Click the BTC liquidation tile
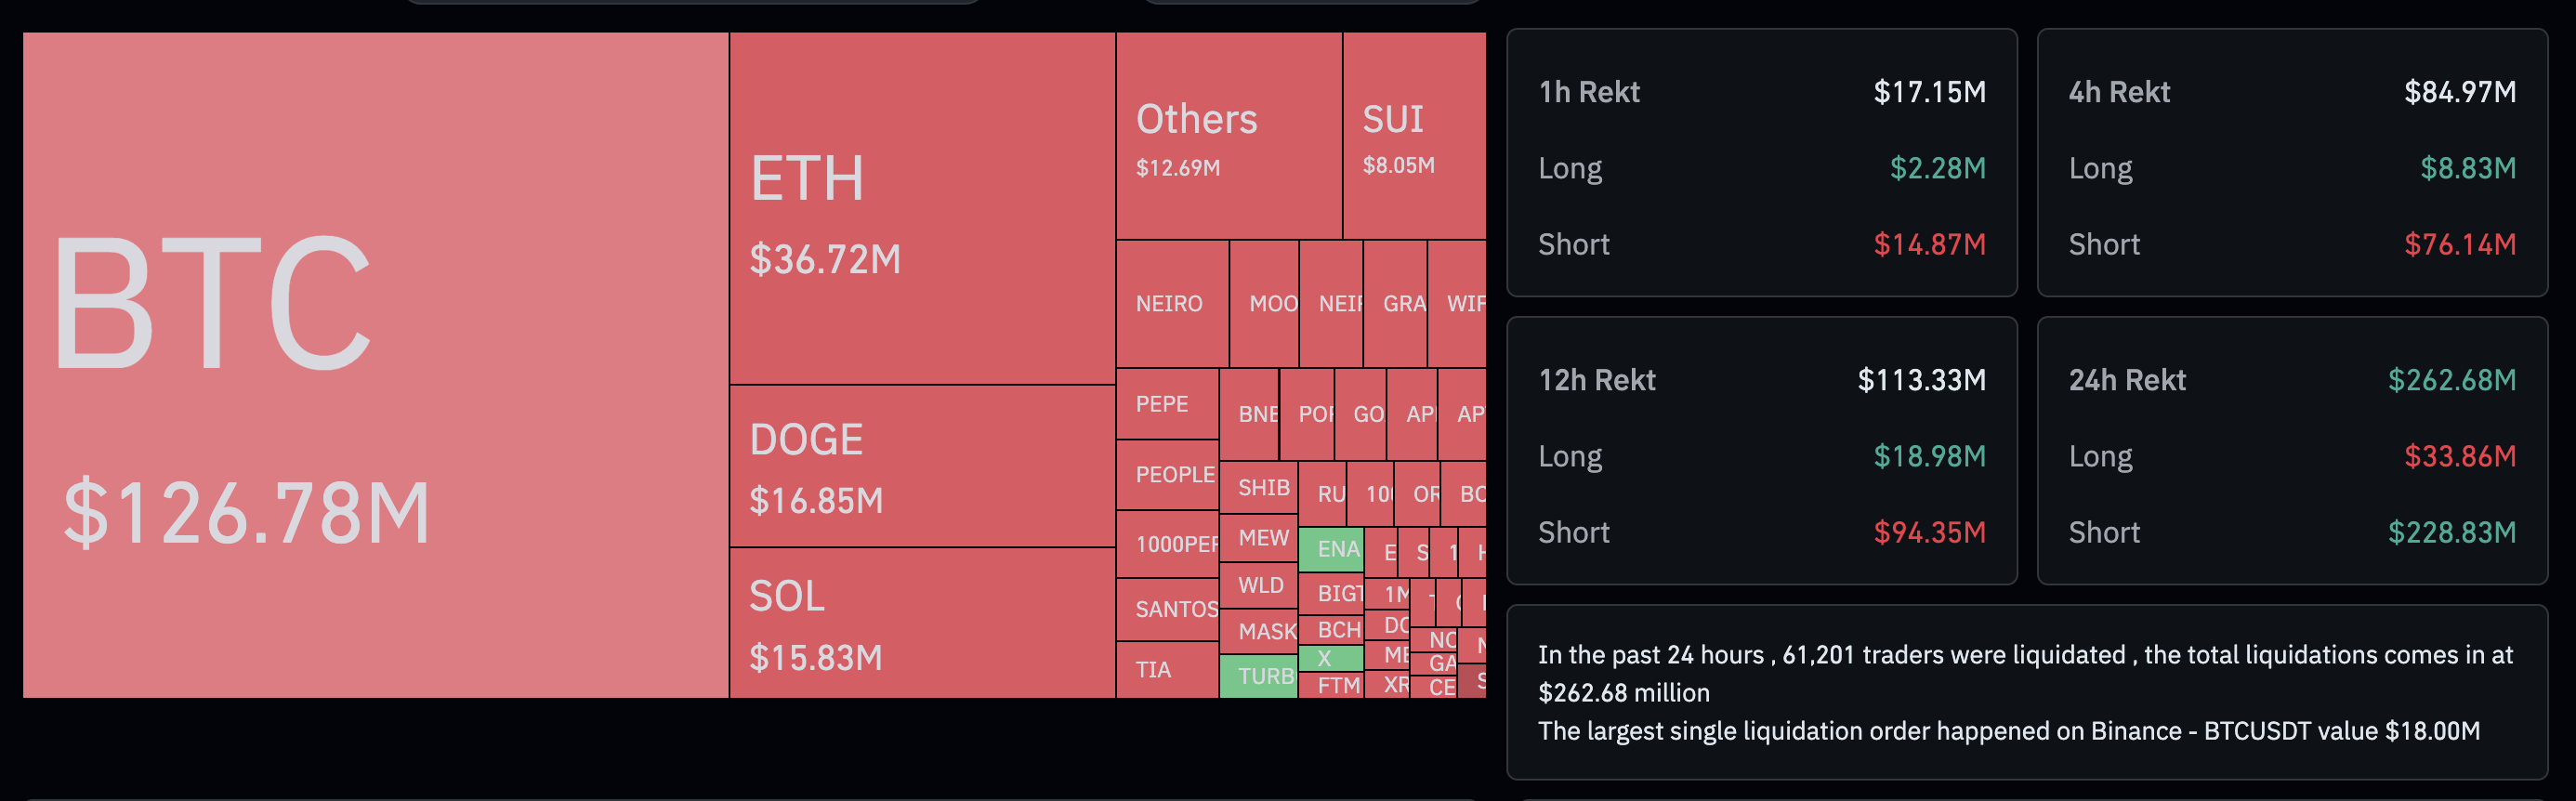 (375, 365)
